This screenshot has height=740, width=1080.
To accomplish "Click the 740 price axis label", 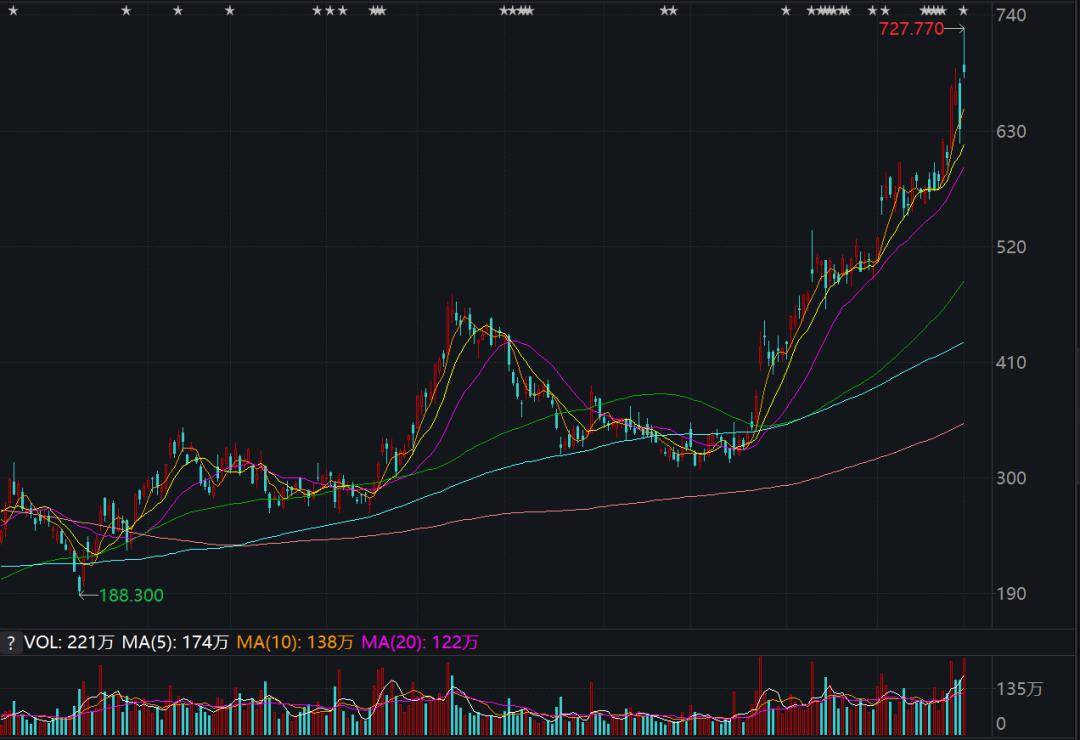I will (x=1010, y=15).
